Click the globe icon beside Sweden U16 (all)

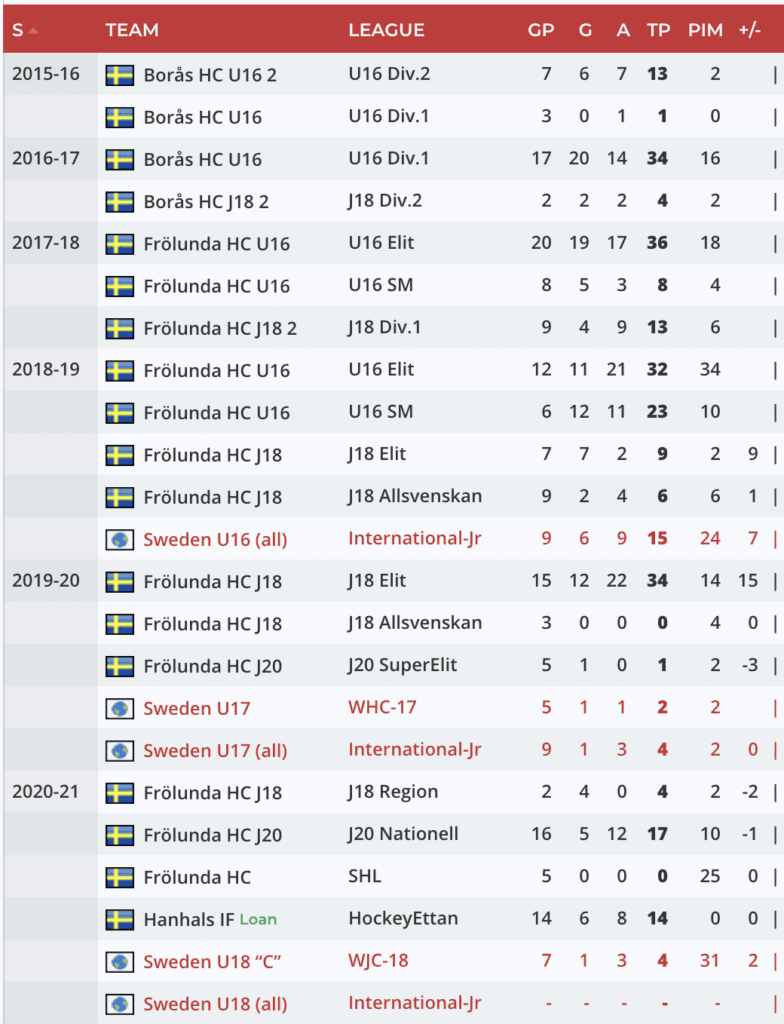(120, 539)
